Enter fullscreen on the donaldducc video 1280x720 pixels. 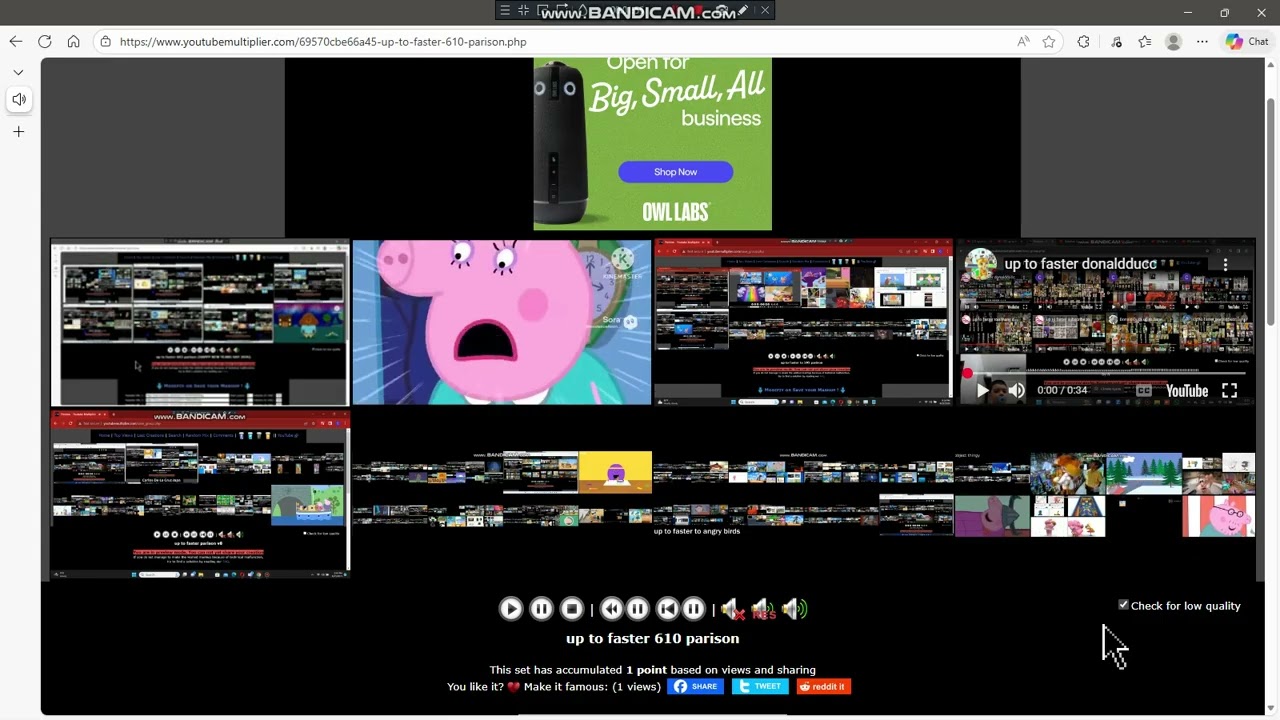(1229, 391)
